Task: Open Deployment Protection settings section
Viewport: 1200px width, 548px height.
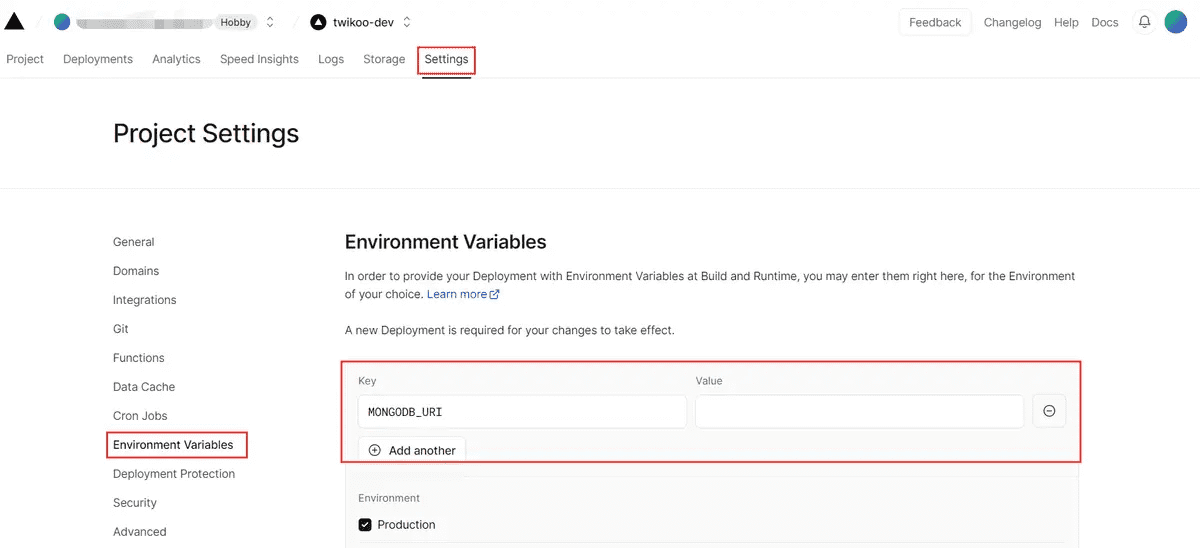Action: (174, 474)
